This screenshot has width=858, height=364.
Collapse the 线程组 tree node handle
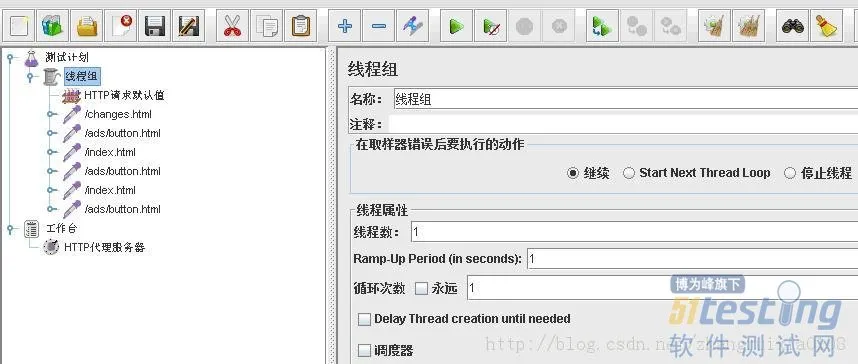tap(31, 77)
